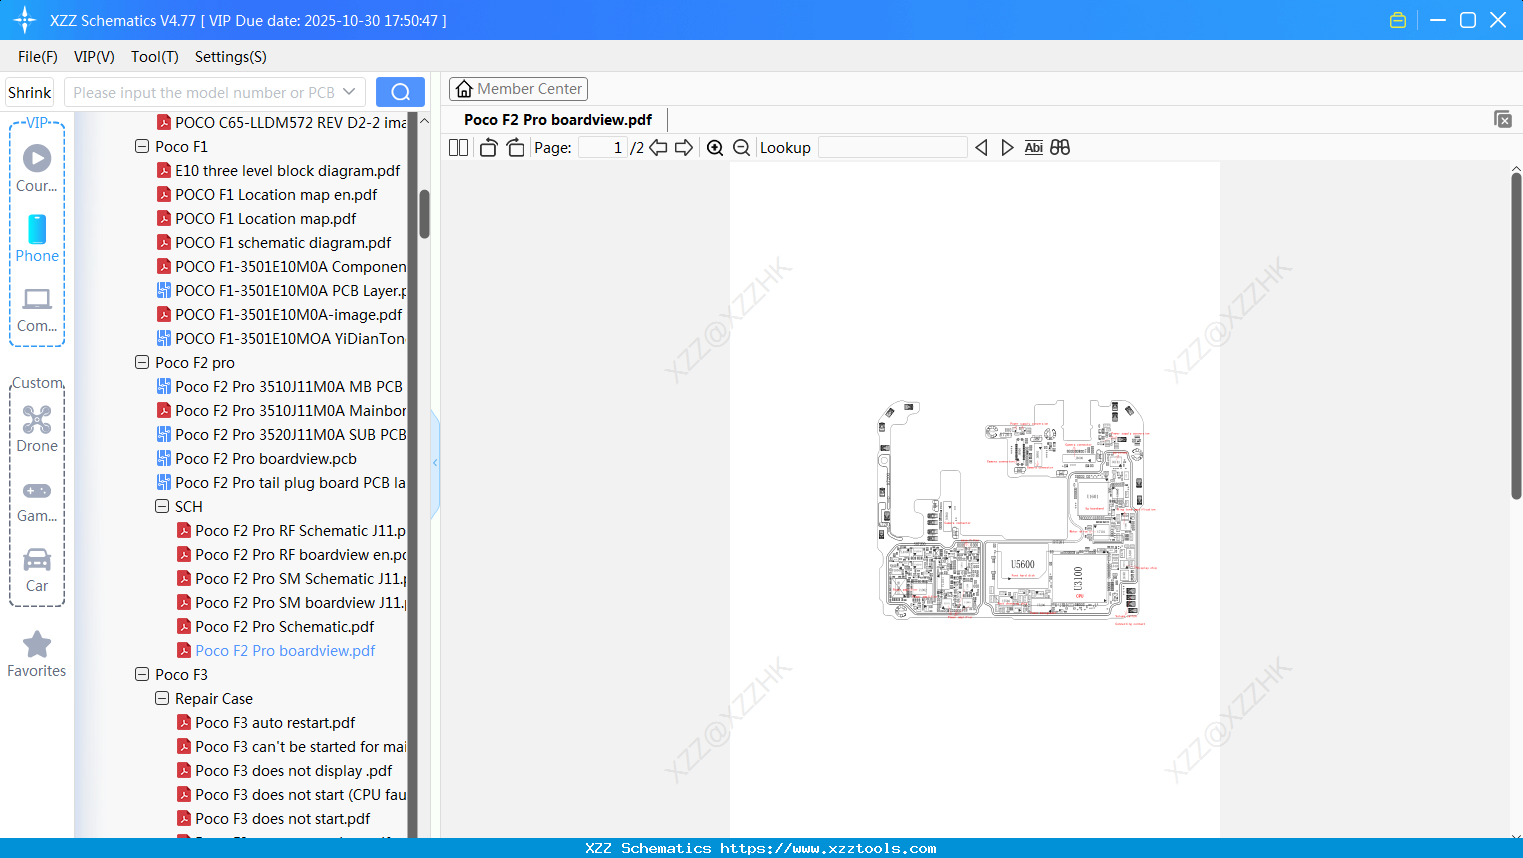Select the Computer category icon

pos(37,310)
